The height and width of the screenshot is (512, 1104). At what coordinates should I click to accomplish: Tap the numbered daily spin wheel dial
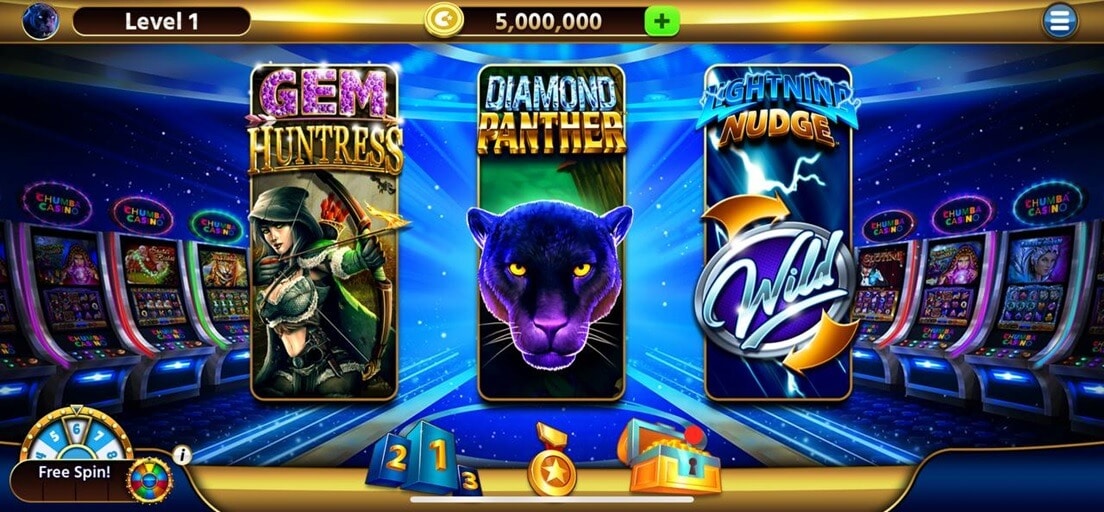(76, 433)
